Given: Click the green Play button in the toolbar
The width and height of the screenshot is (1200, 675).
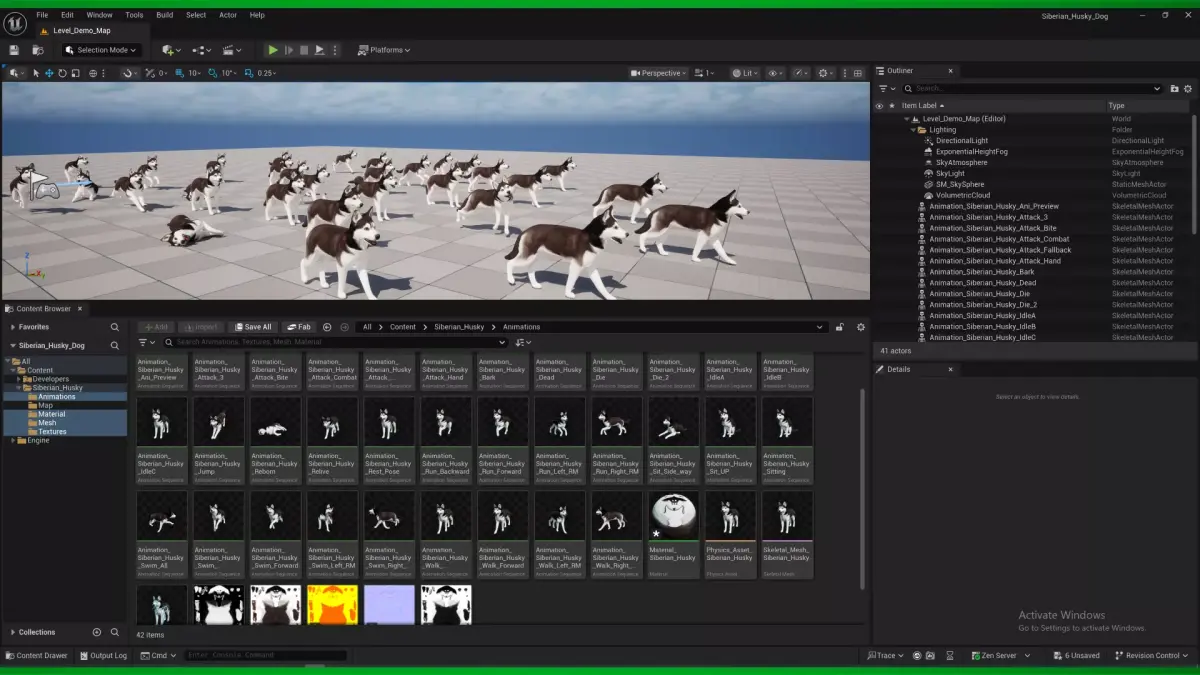Looking at the screenshot, I should [x=273, y=50].
